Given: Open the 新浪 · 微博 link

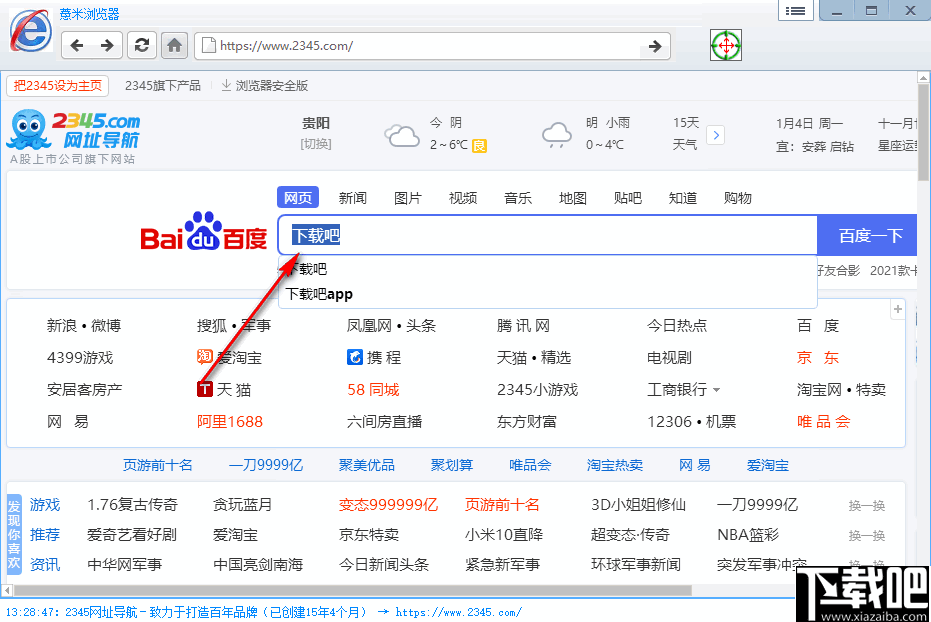Looking at the screenshot, I should (84, 325).
